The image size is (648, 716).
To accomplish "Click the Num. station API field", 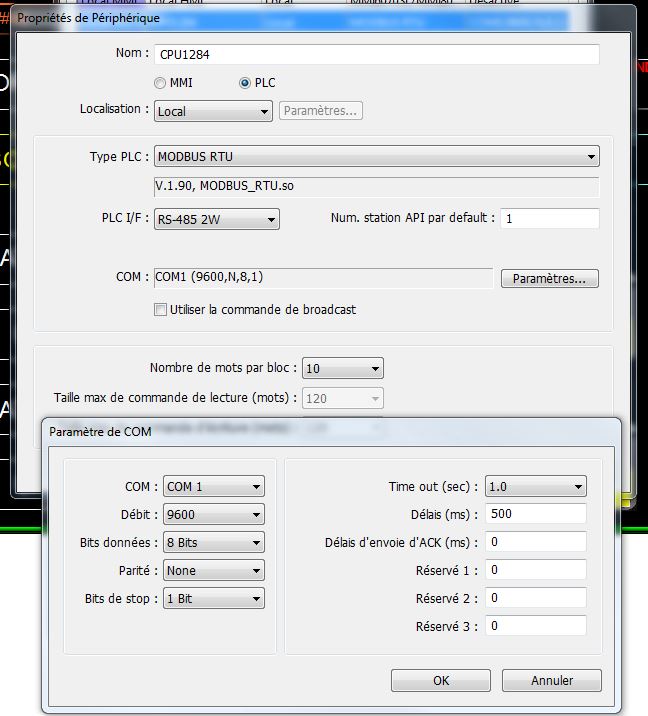I will (550, 218).
